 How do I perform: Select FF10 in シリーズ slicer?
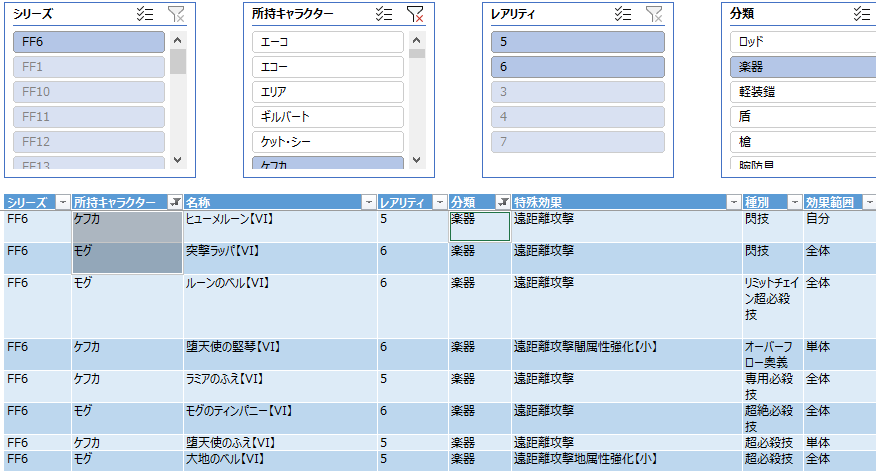[89, 92]
